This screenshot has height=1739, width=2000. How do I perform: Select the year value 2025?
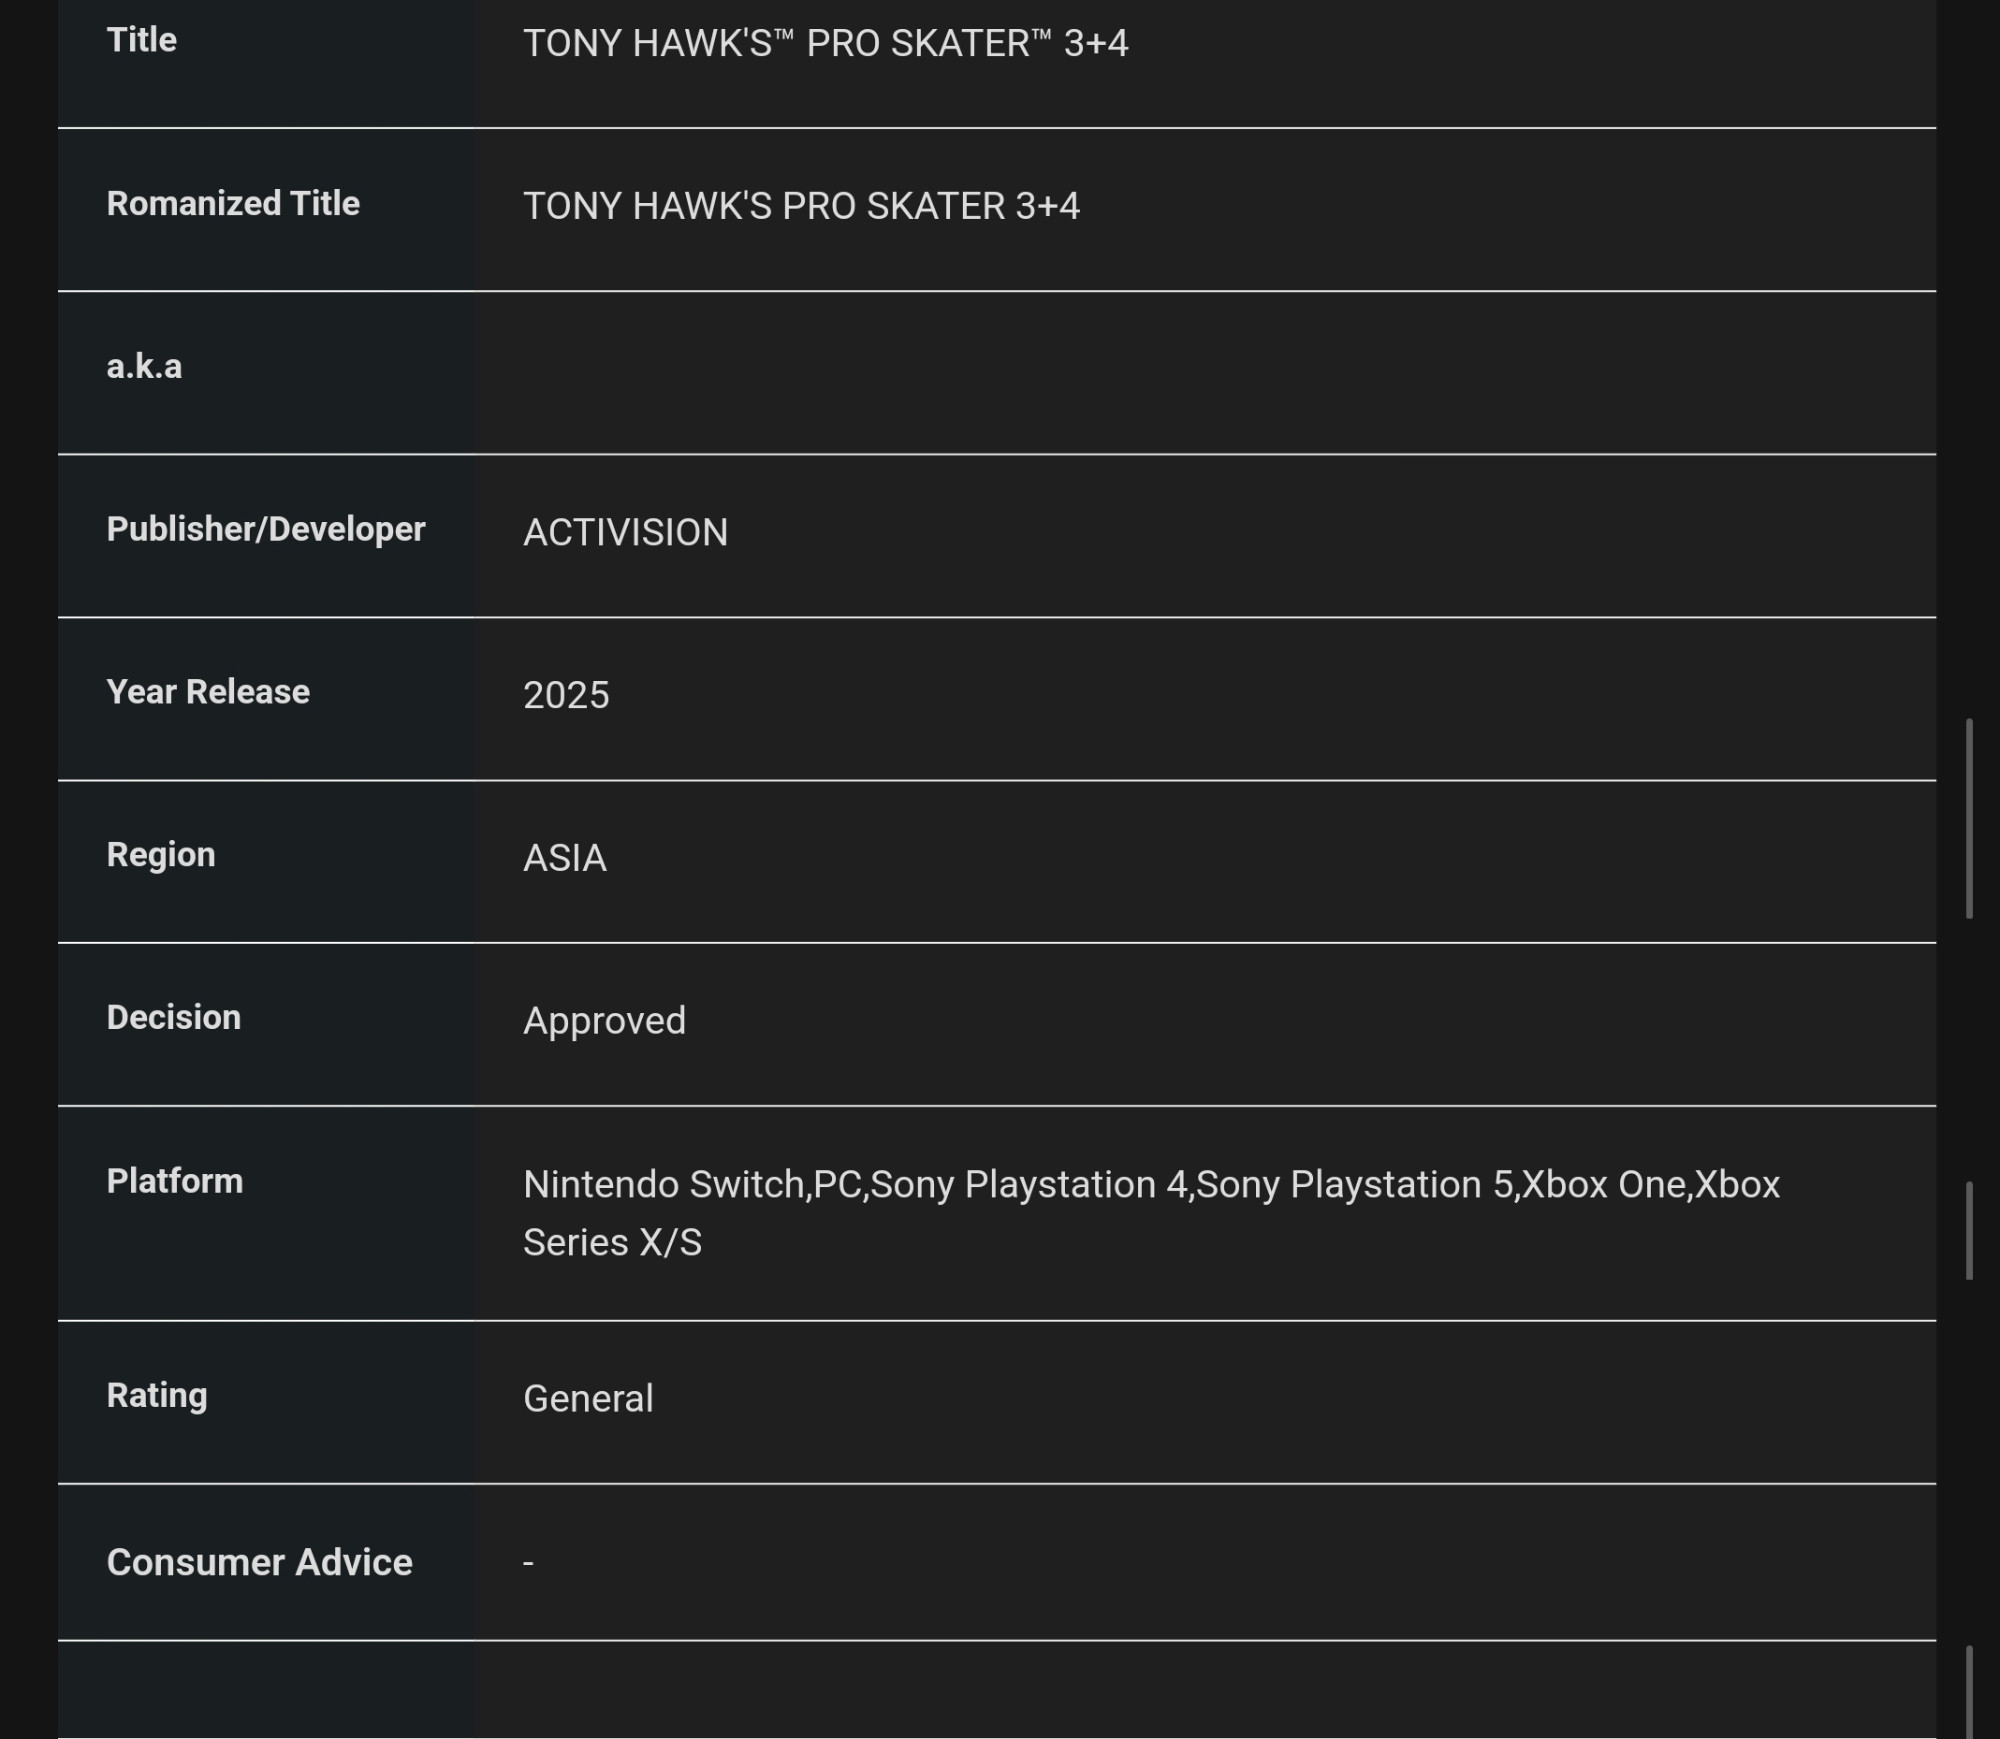[x=566, y=695]
